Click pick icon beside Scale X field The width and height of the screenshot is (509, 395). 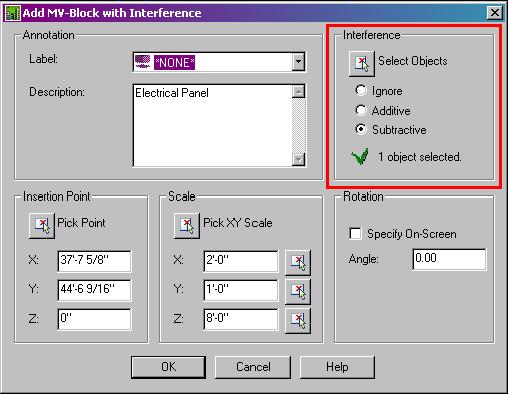[298, 263]
